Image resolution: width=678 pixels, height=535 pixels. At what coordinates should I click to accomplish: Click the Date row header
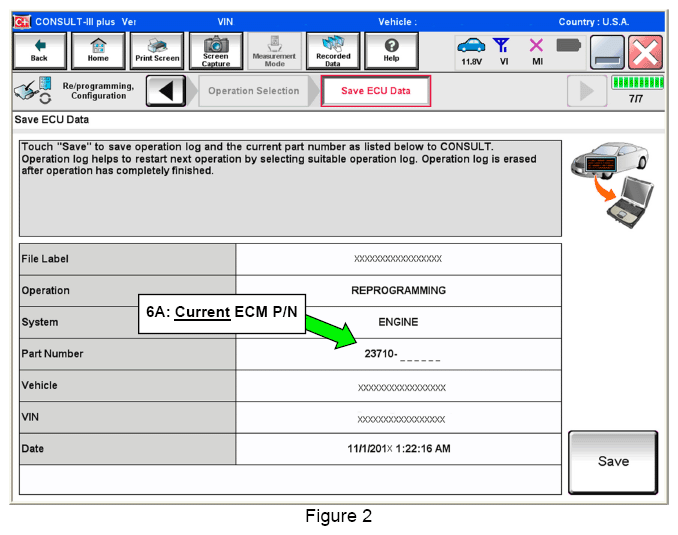pyautogui.click(x=128, y=449)
